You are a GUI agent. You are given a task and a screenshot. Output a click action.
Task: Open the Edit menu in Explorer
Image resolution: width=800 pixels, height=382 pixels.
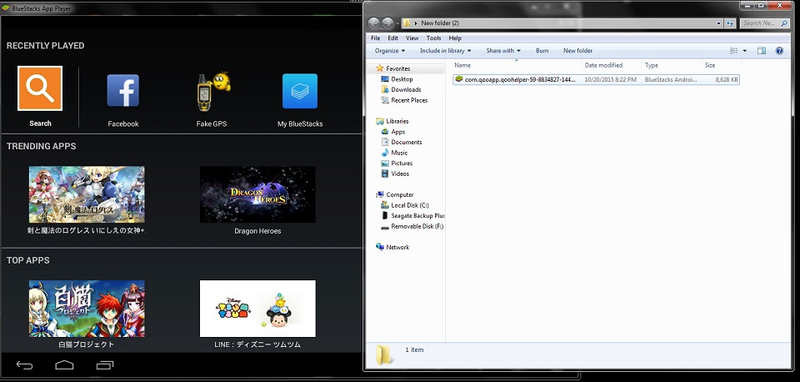393,38
